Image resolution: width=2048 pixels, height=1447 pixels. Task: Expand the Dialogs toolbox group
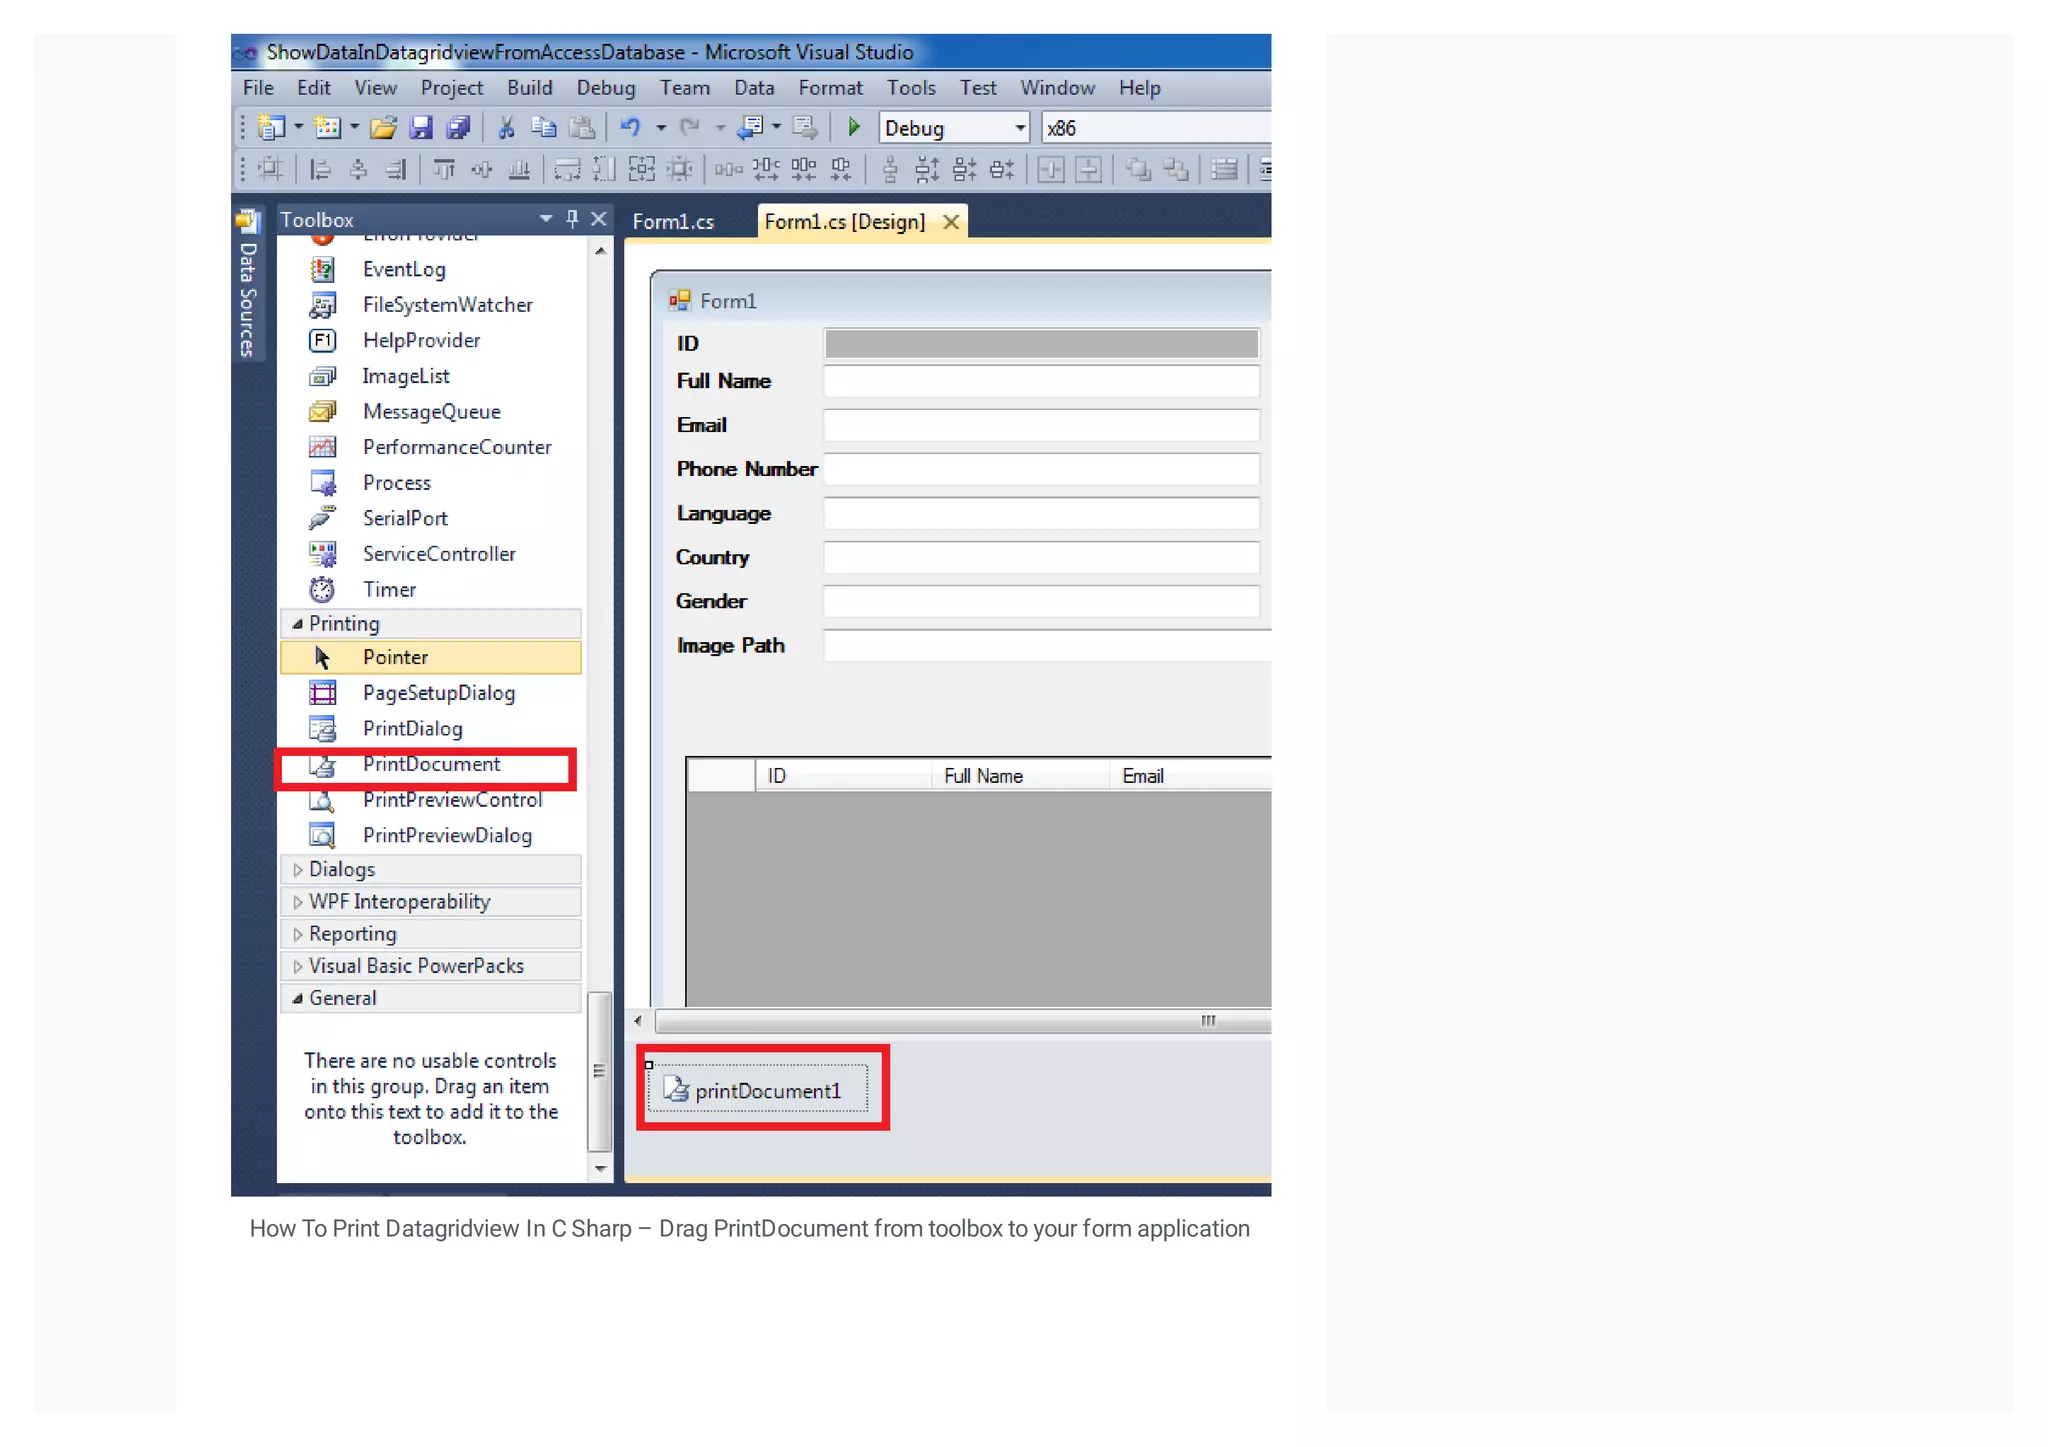297,870
